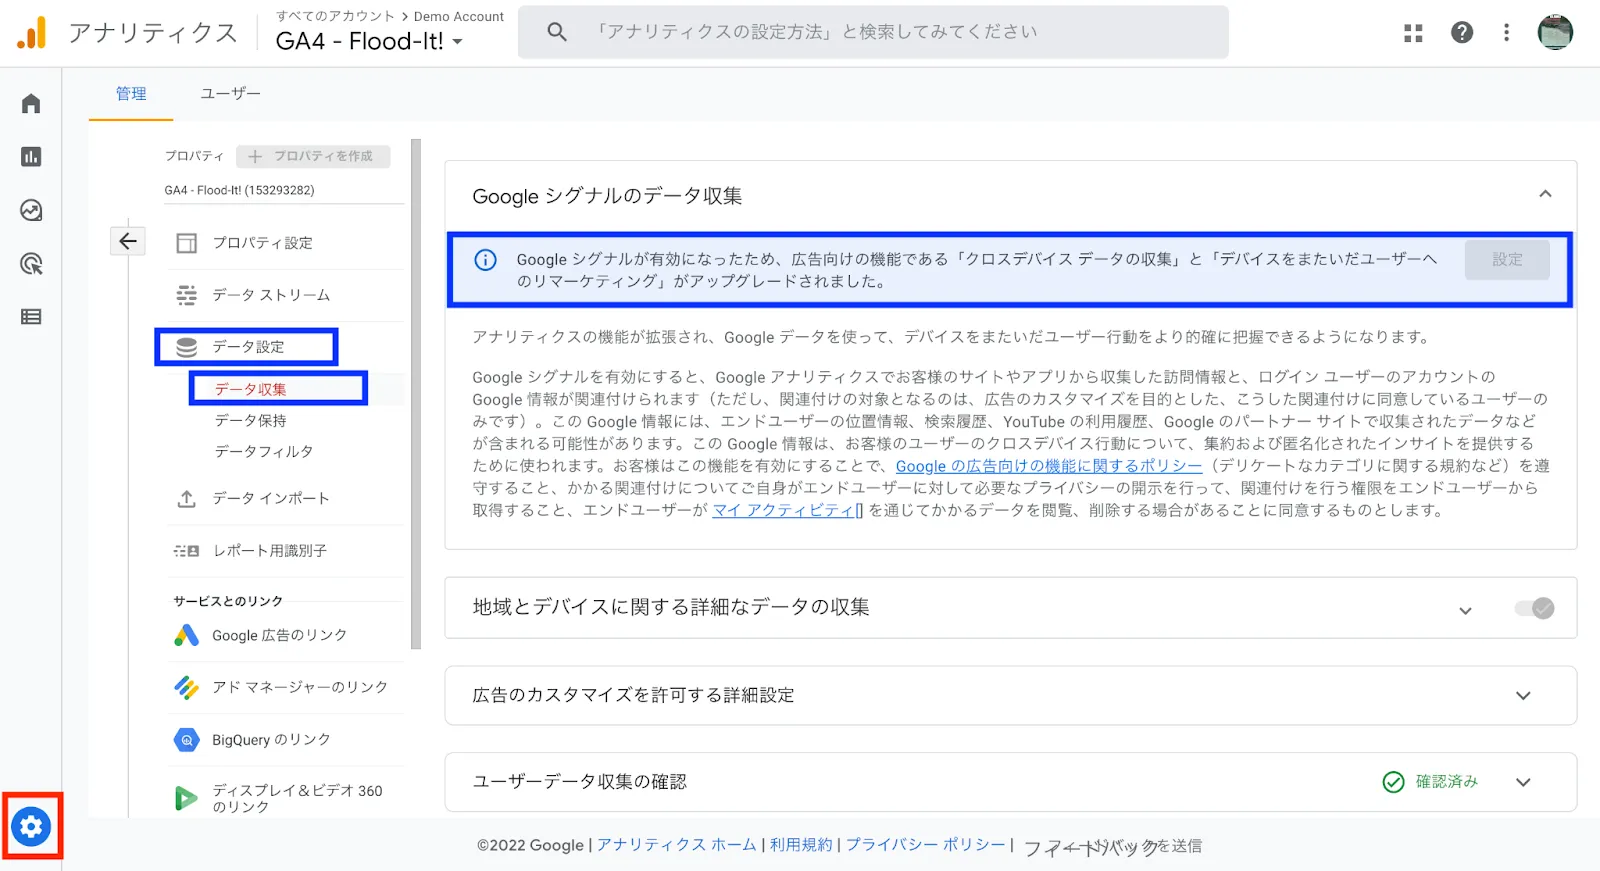Open the Configure table icon in sidebar
Viewport: 1600px width, 871px height.
pyautogui.click(x=31, y=317)
